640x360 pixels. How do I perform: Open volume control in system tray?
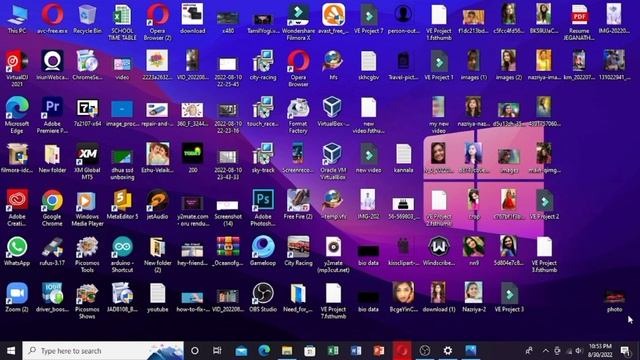click(x=578, y=351)
